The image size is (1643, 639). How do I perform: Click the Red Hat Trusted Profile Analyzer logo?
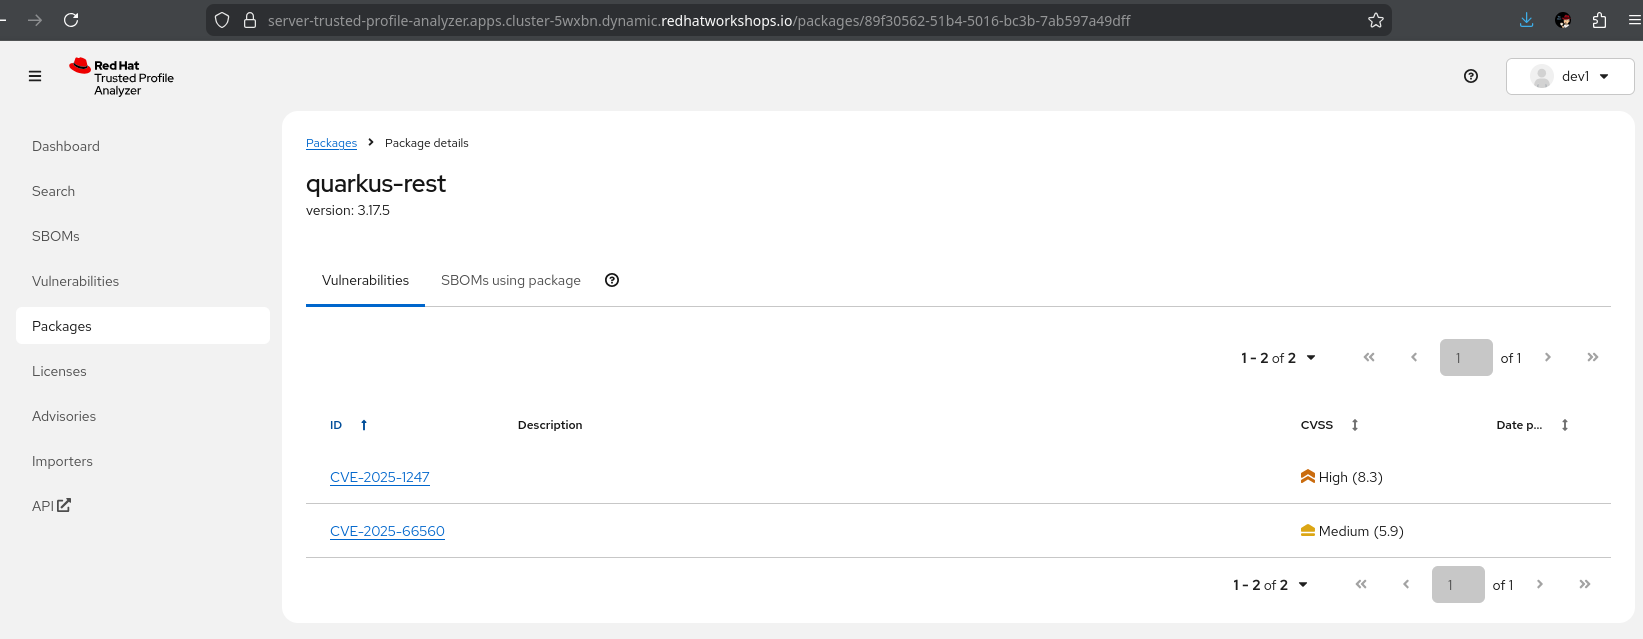click(121, 77)
